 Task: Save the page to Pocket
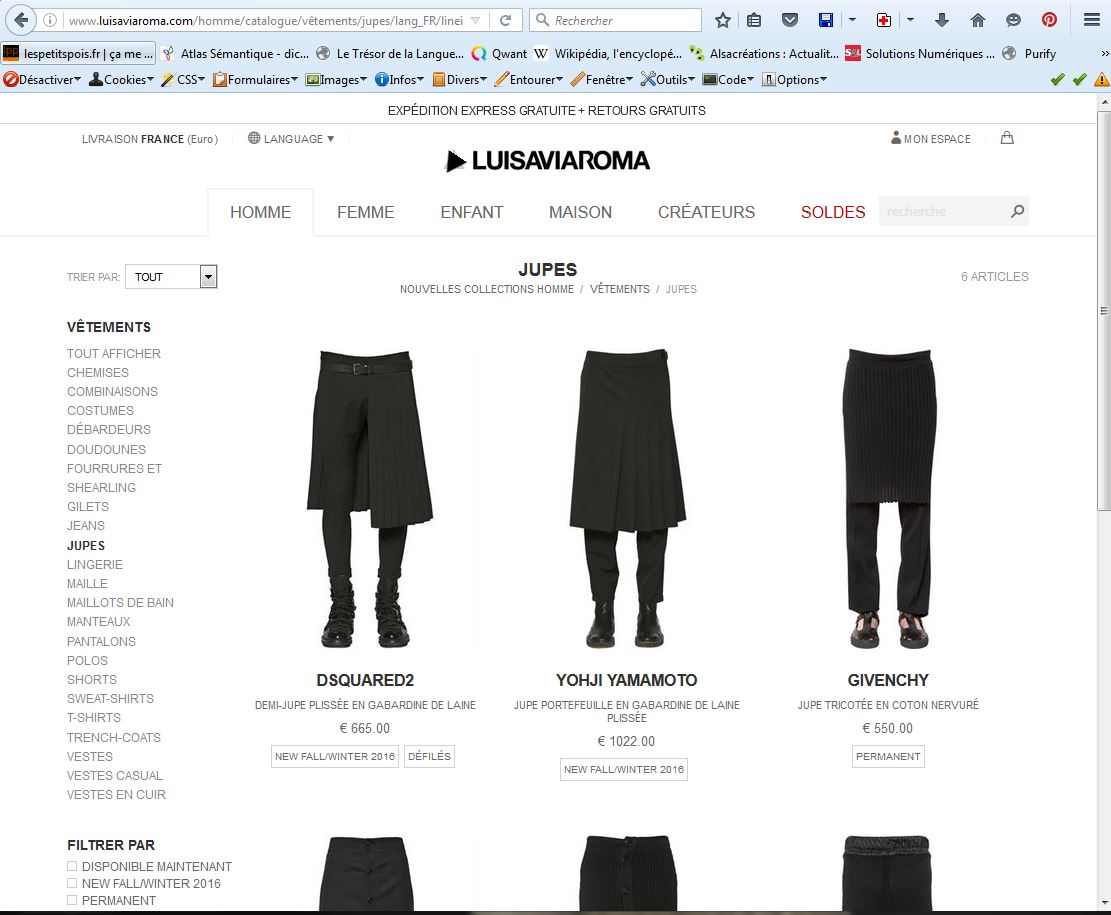click(x=790, y=21)
